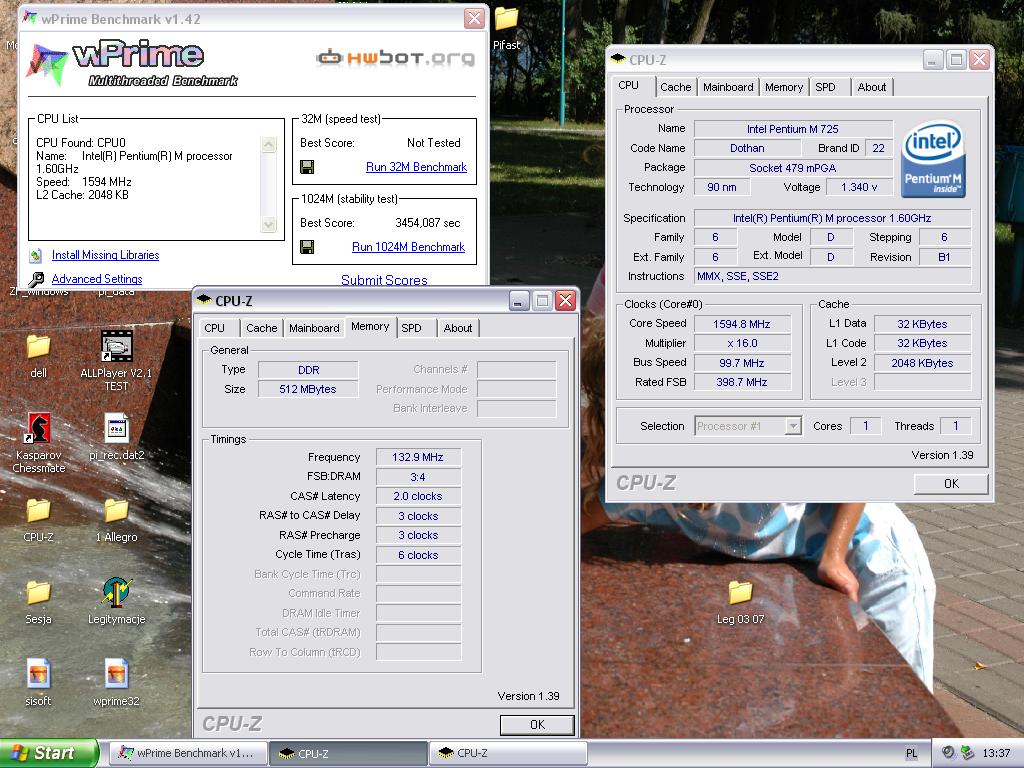Open Advanced Settings link in wPrime
Image resolution: width=1024 pixels, height=768 pixels.
coord(97,279)
